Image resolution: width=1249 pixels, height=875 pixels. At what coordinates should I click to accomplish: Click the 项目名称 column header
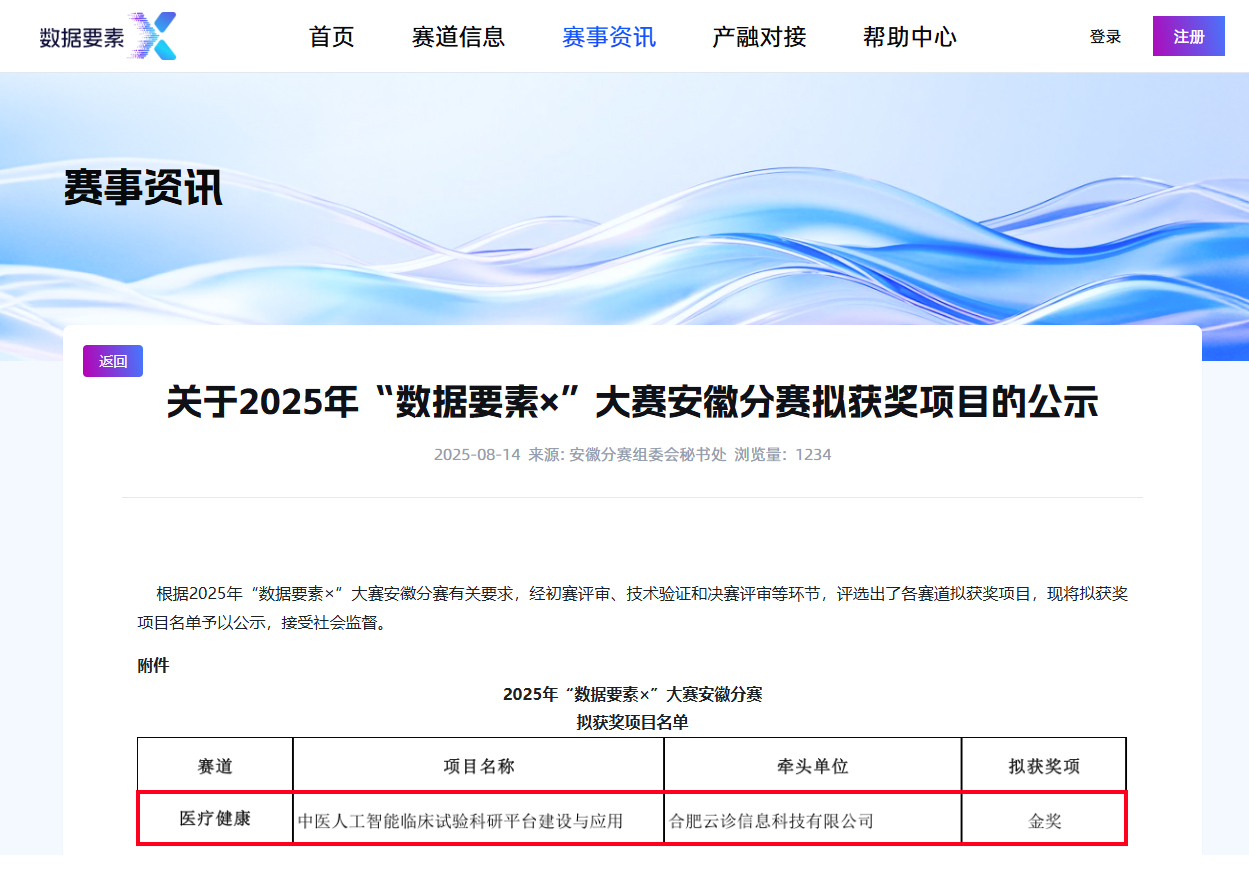click(x=478, y=765)
